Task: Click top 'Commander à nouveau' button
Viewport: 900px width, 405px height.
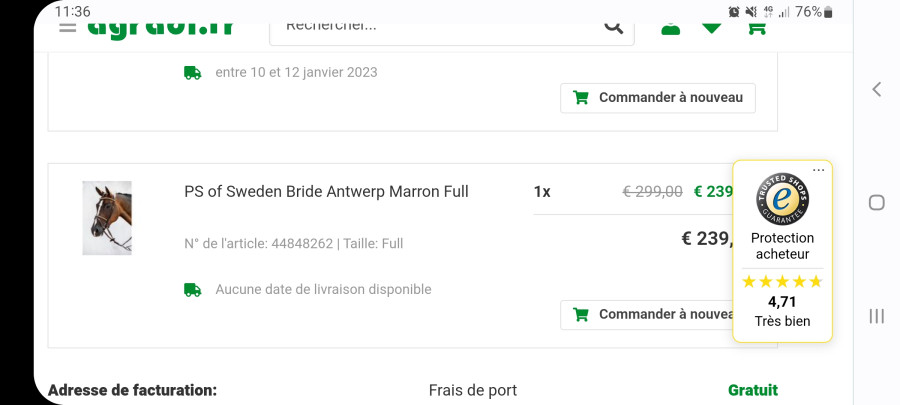Action: click(x=658, y=98)
